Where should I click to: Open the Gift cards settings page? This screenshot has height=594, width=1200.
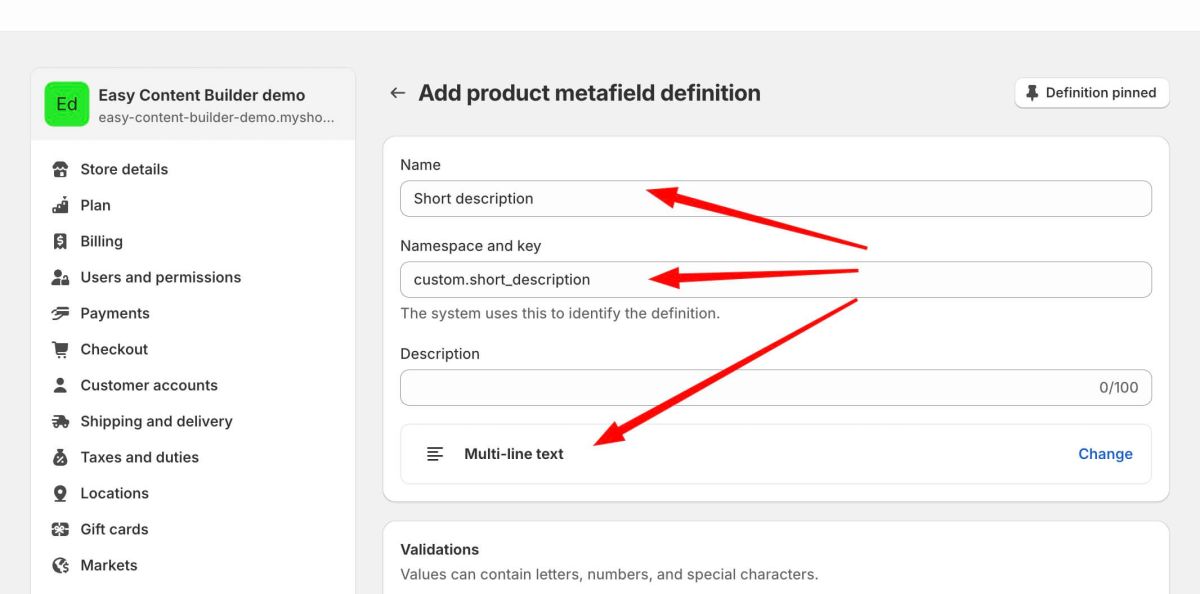pos(114,529)
